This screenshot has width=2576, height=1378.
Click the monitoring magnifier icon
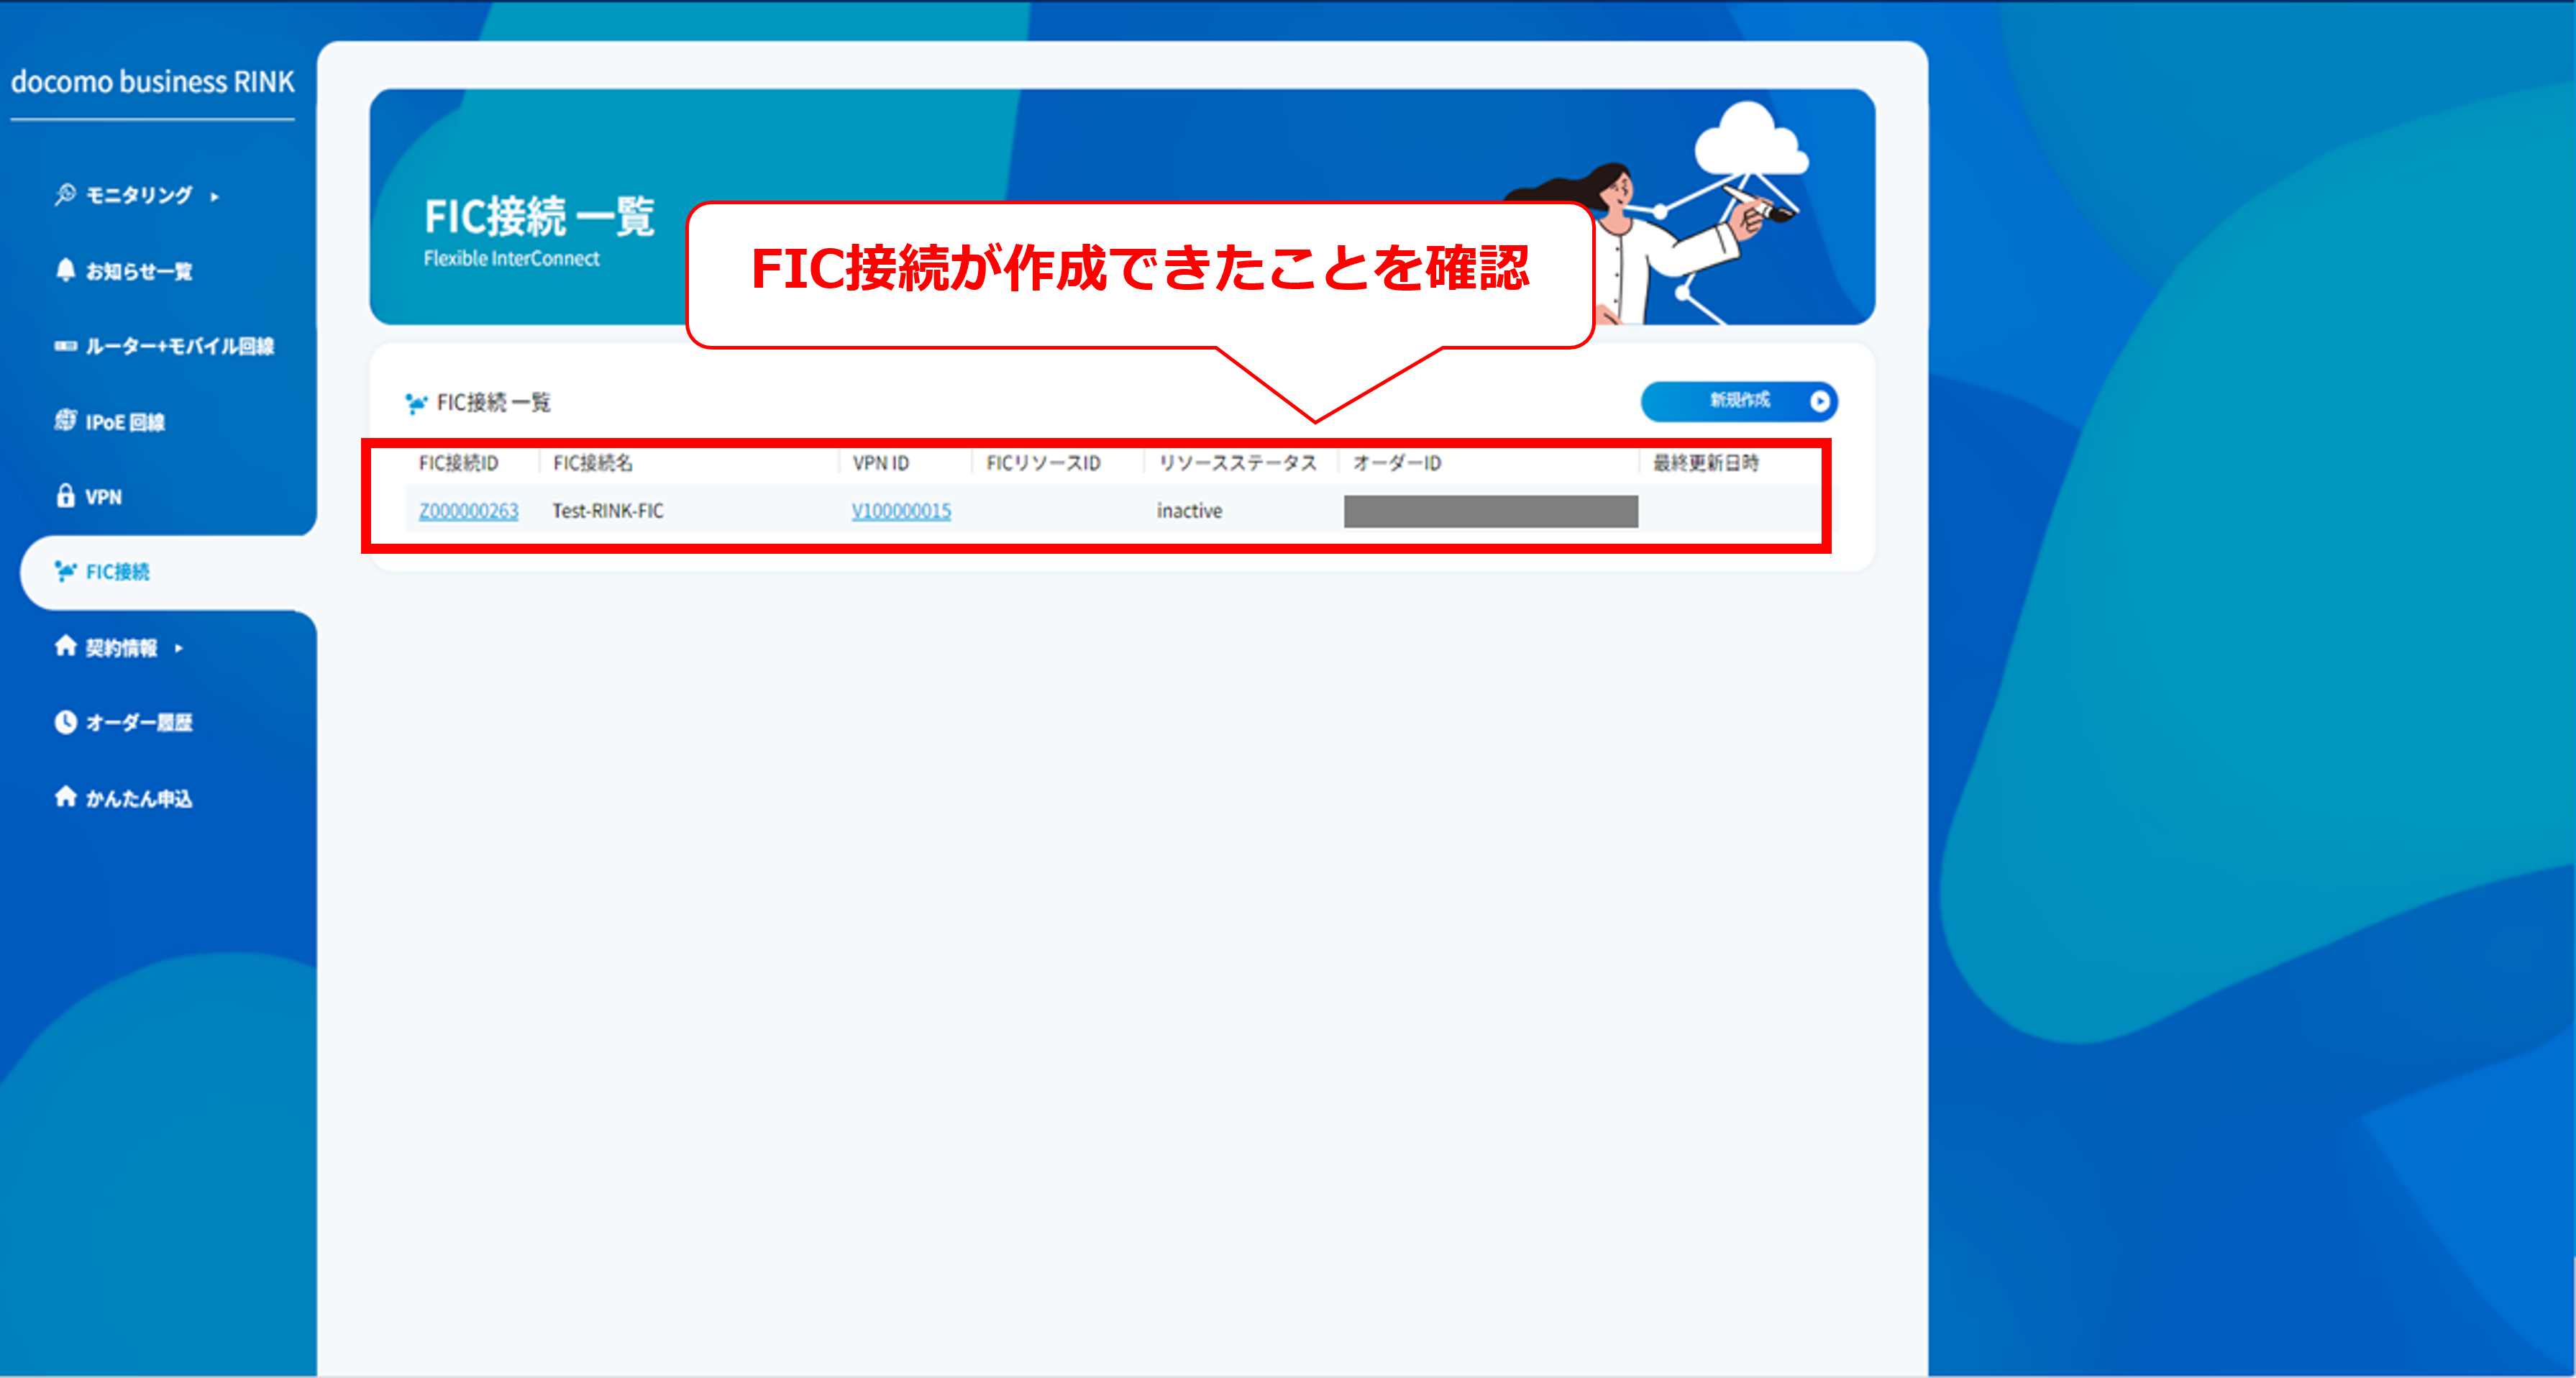pyautogui.click(x=65, y=194)
